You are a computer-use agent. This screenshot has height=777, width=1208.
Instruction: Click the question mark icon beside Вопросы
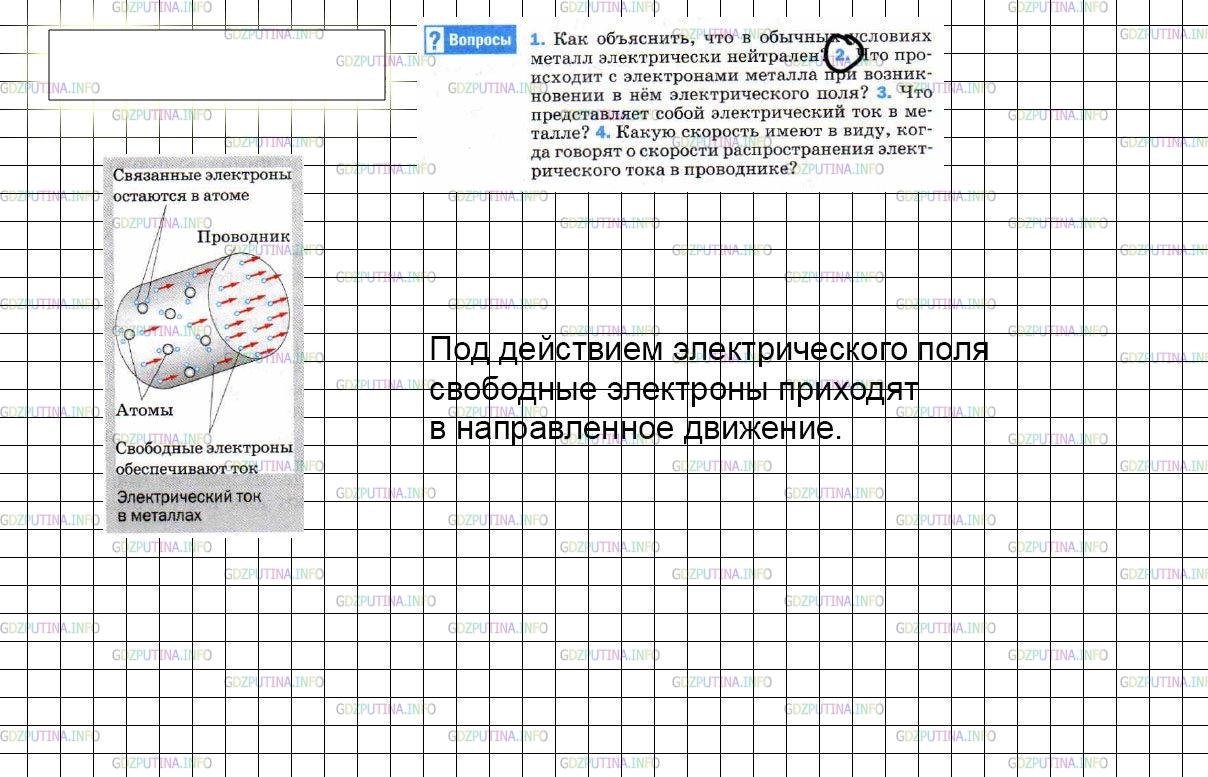(x=434, y=40)
